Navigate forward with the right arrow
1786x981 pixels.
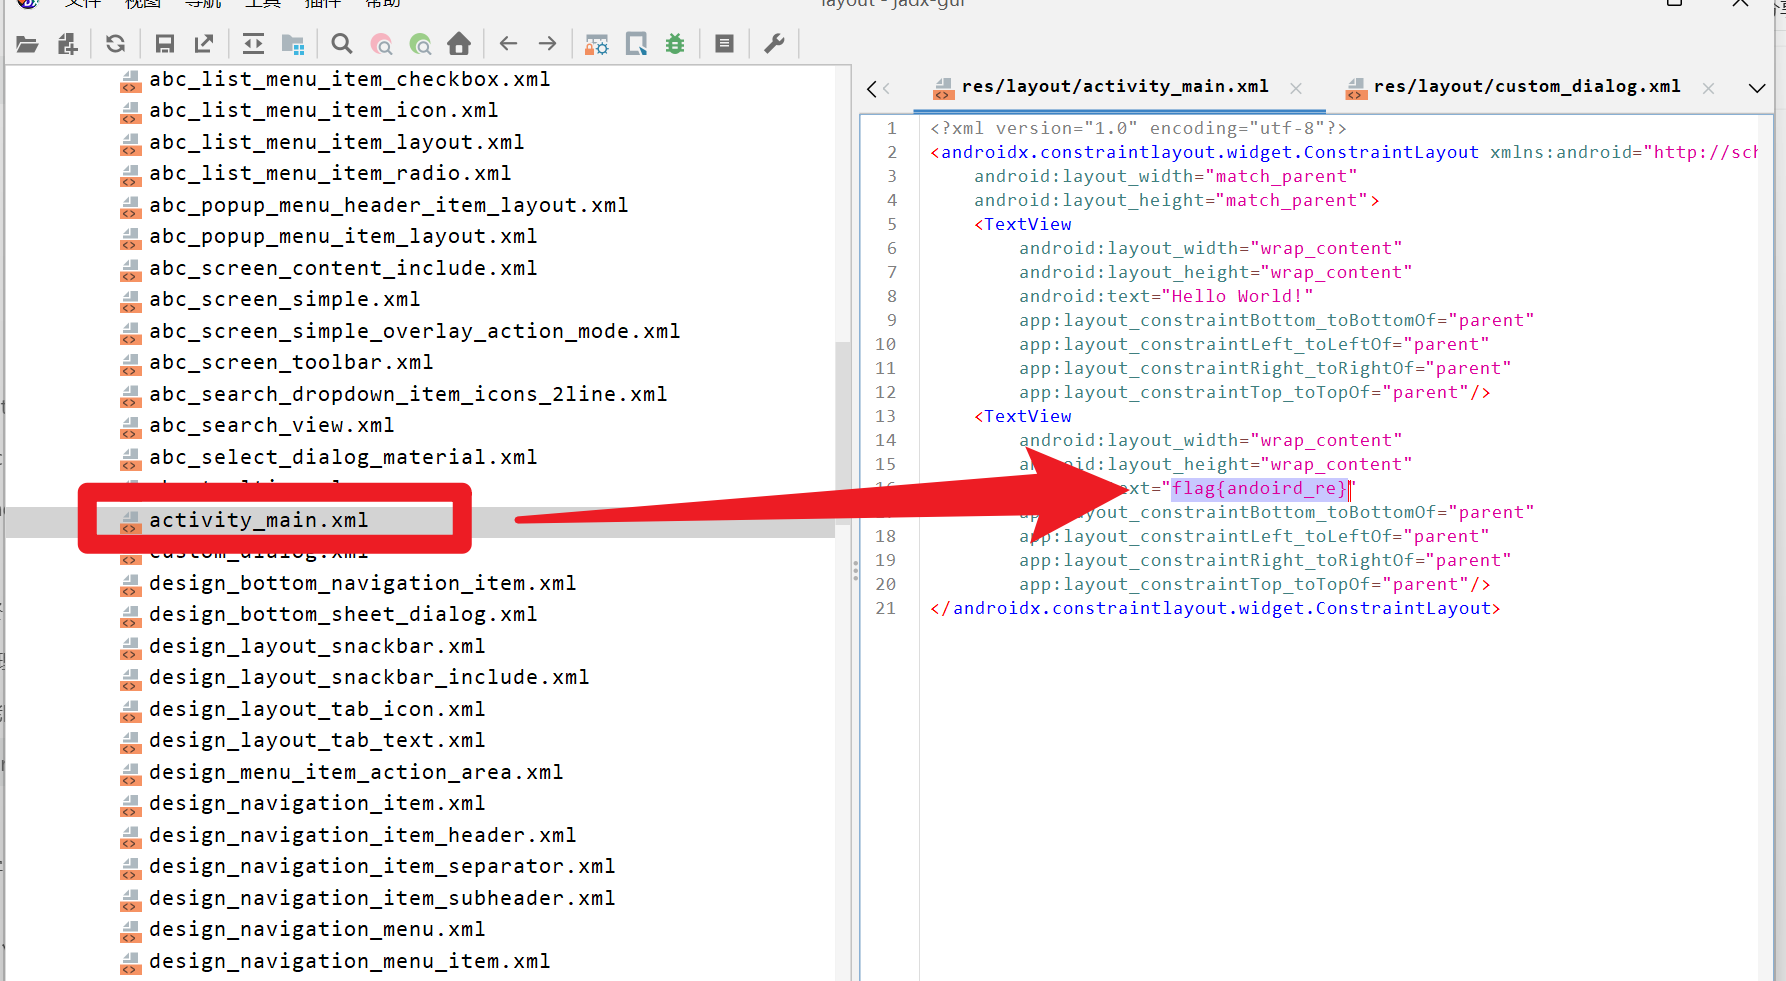click(547, 44)
